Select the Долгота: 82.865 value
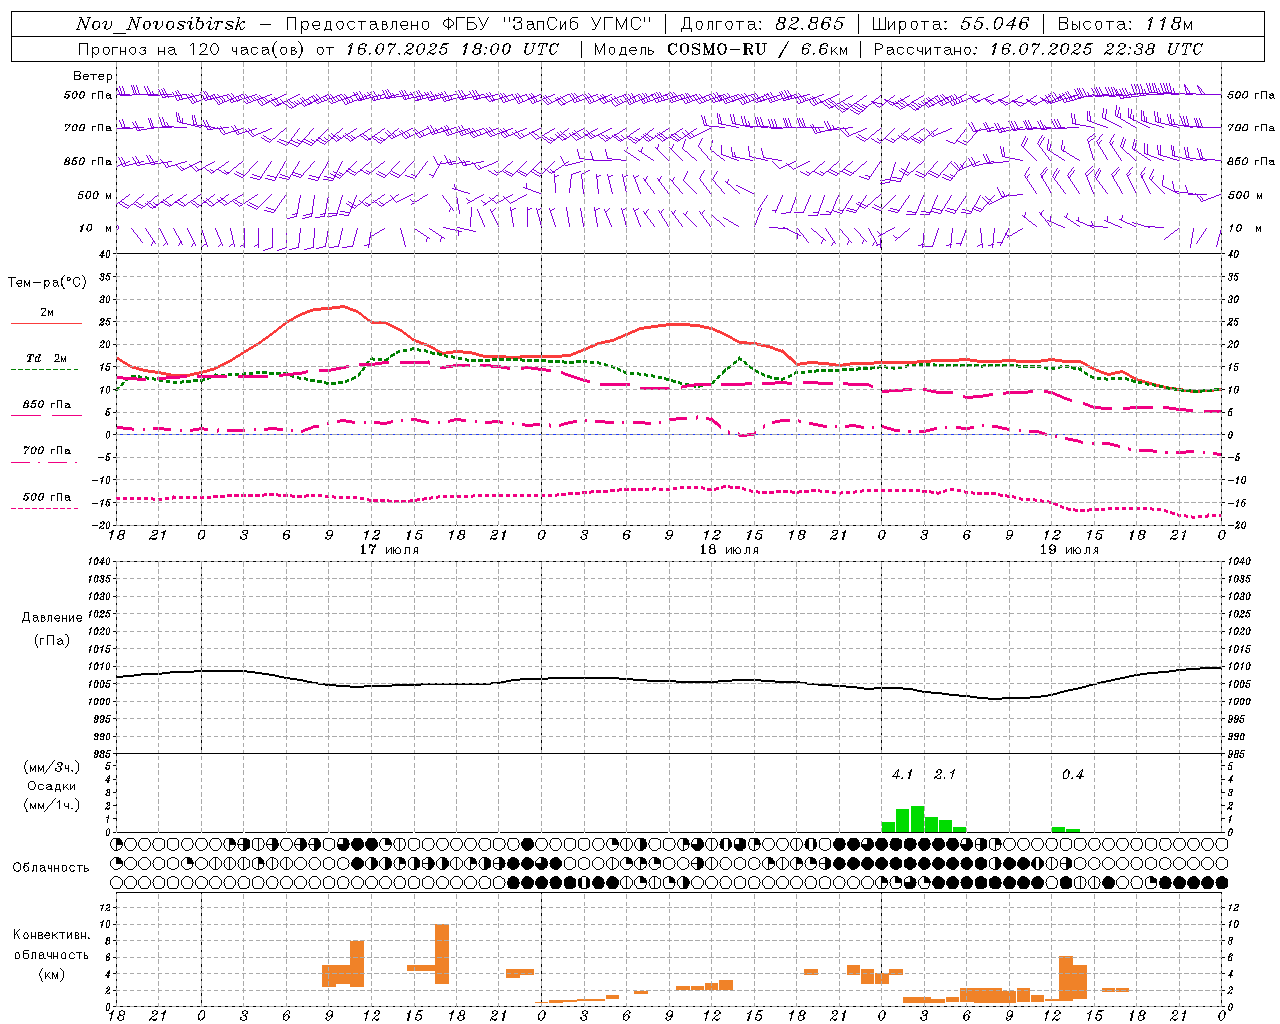Screen dimensions: 1280x1024 pos(762,24)
